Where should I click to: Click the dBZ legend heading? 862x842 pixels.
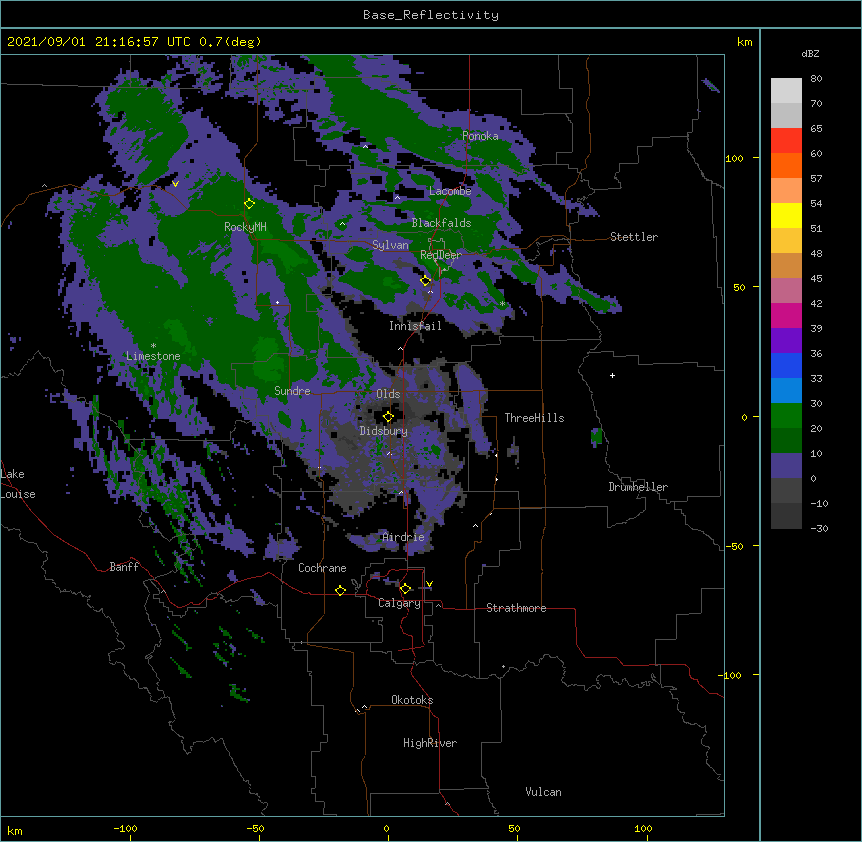(810, 53)
